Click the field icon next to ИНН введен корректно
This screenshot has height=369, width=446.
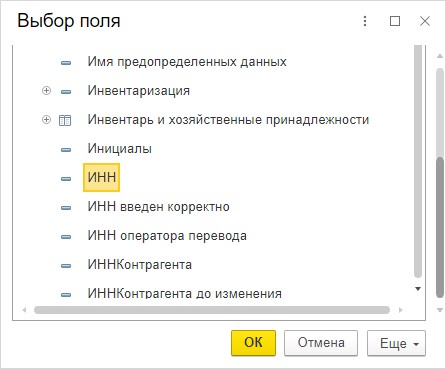[x=66, y=208]
